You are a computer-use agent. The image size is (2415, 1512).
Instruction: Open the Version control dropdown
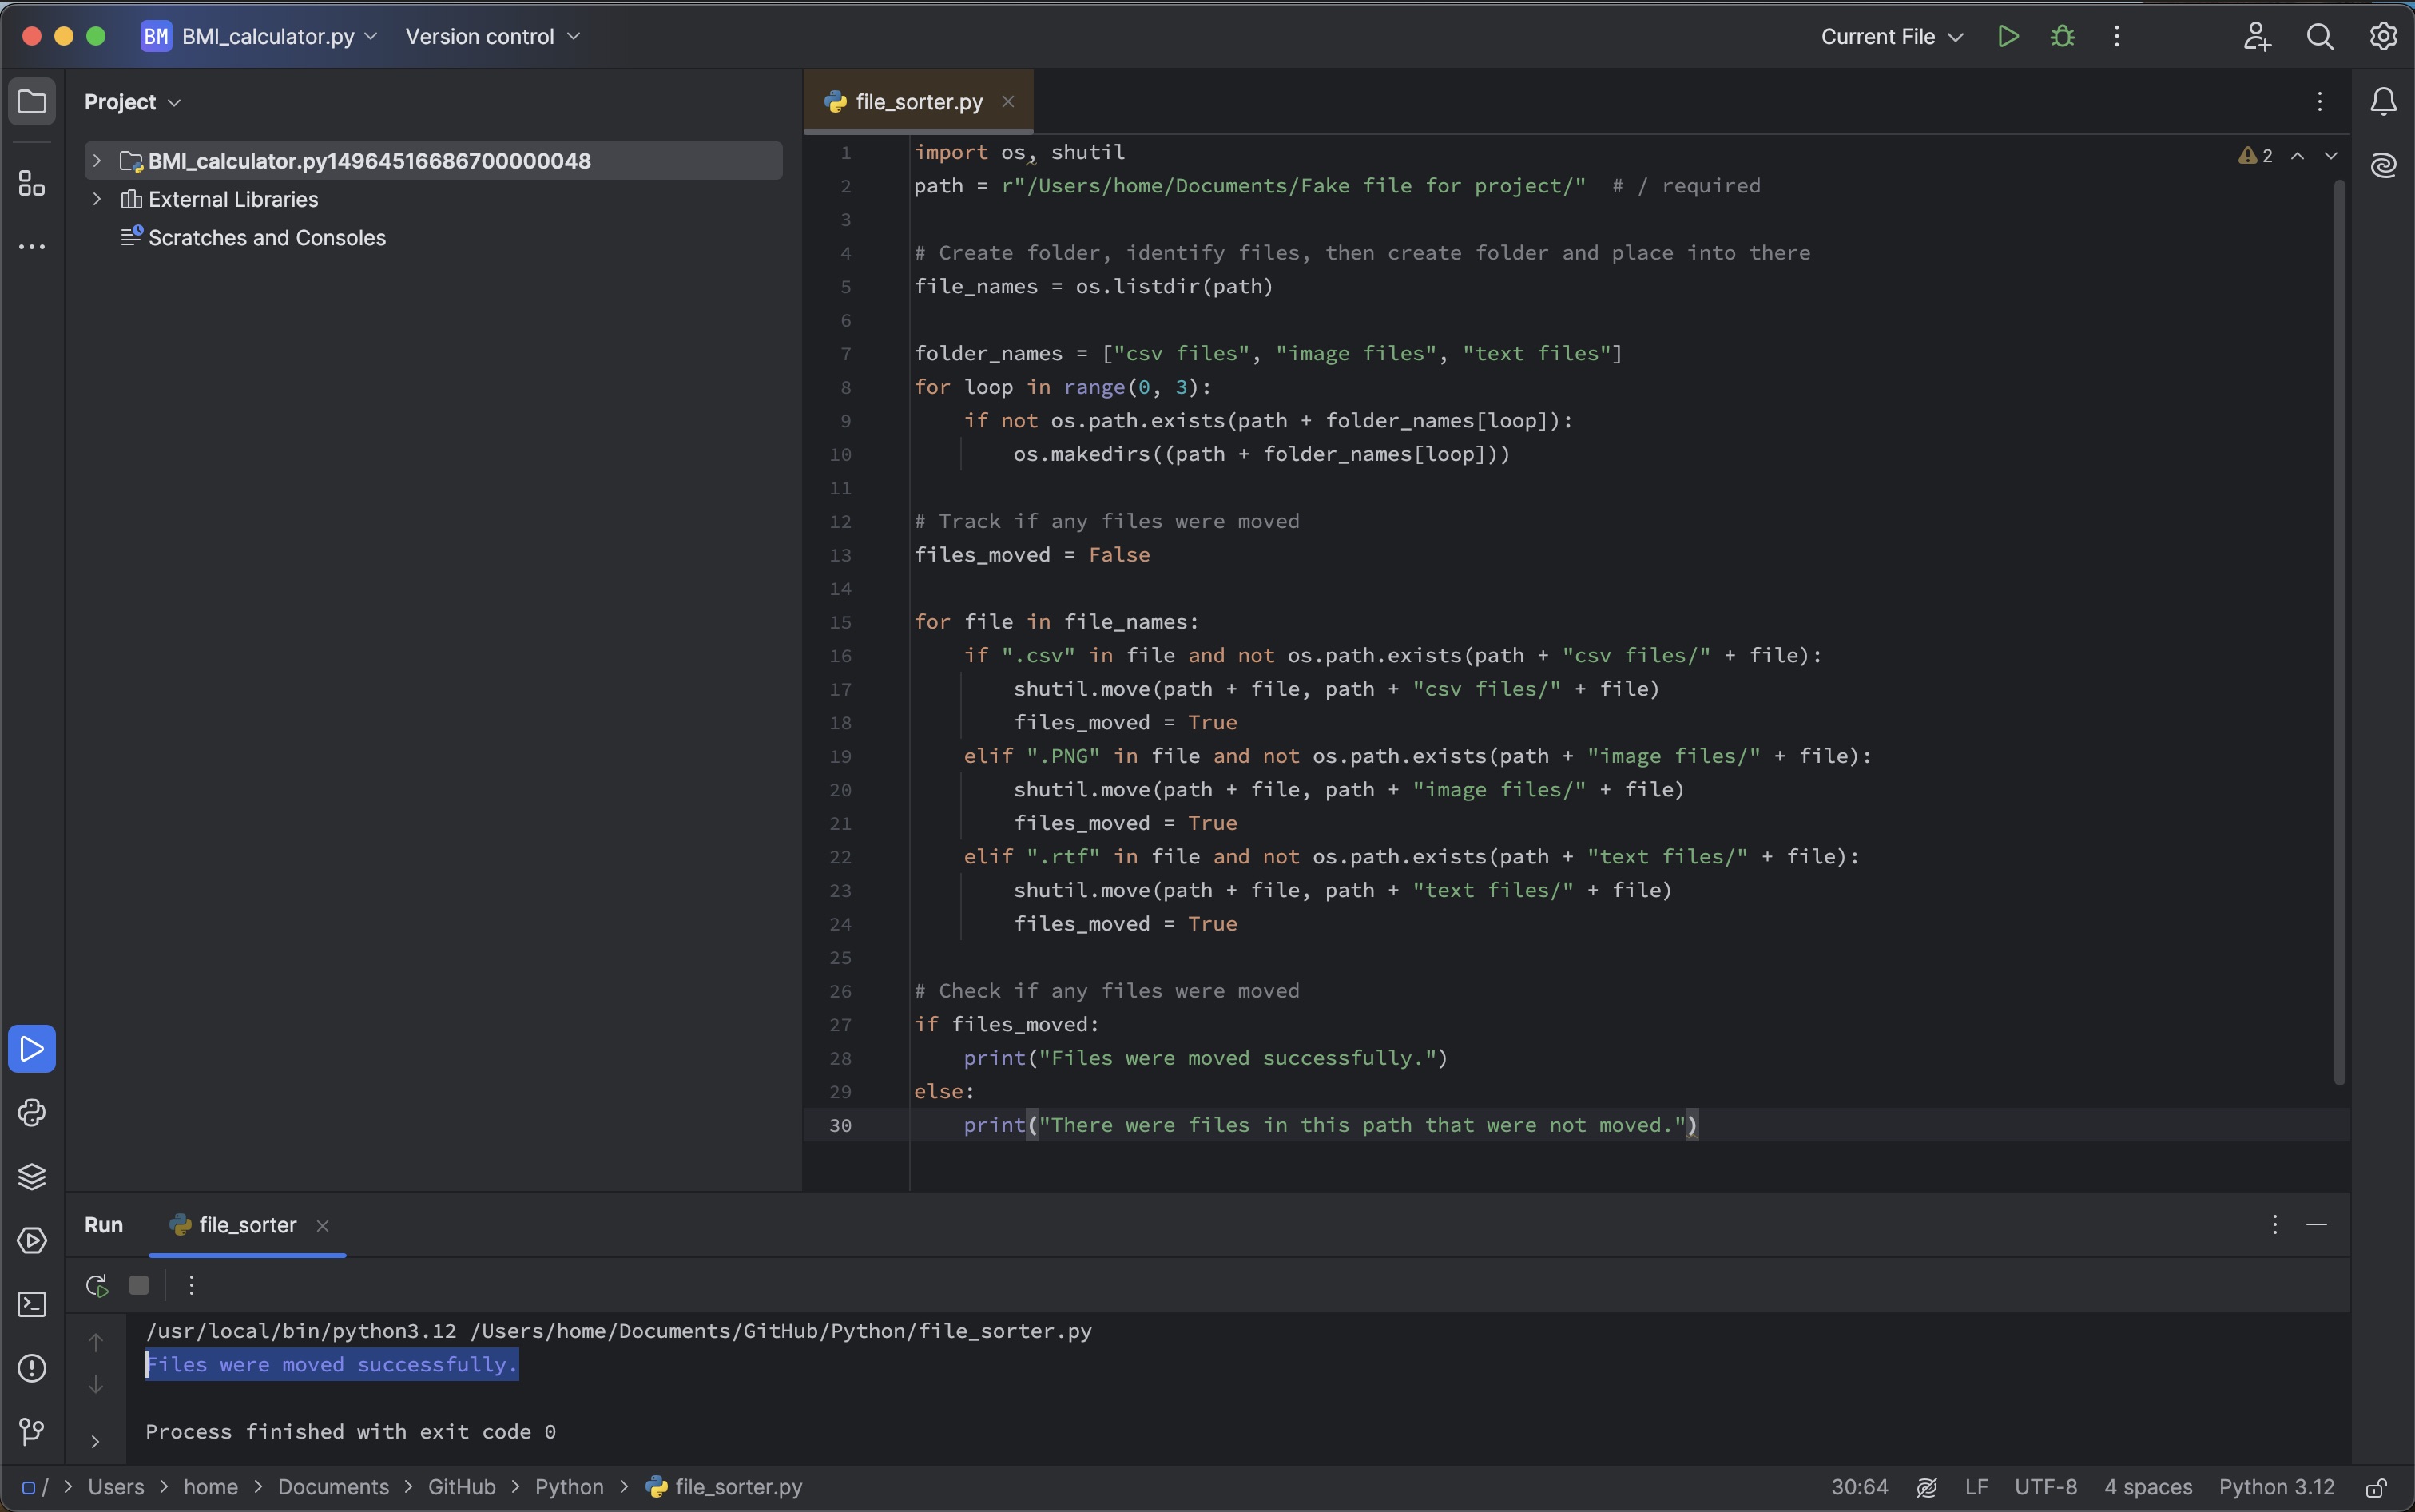[x=493, y=37]
